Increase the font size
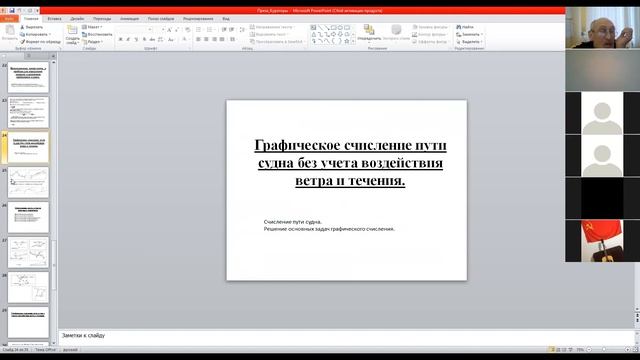 click(169, 30)
